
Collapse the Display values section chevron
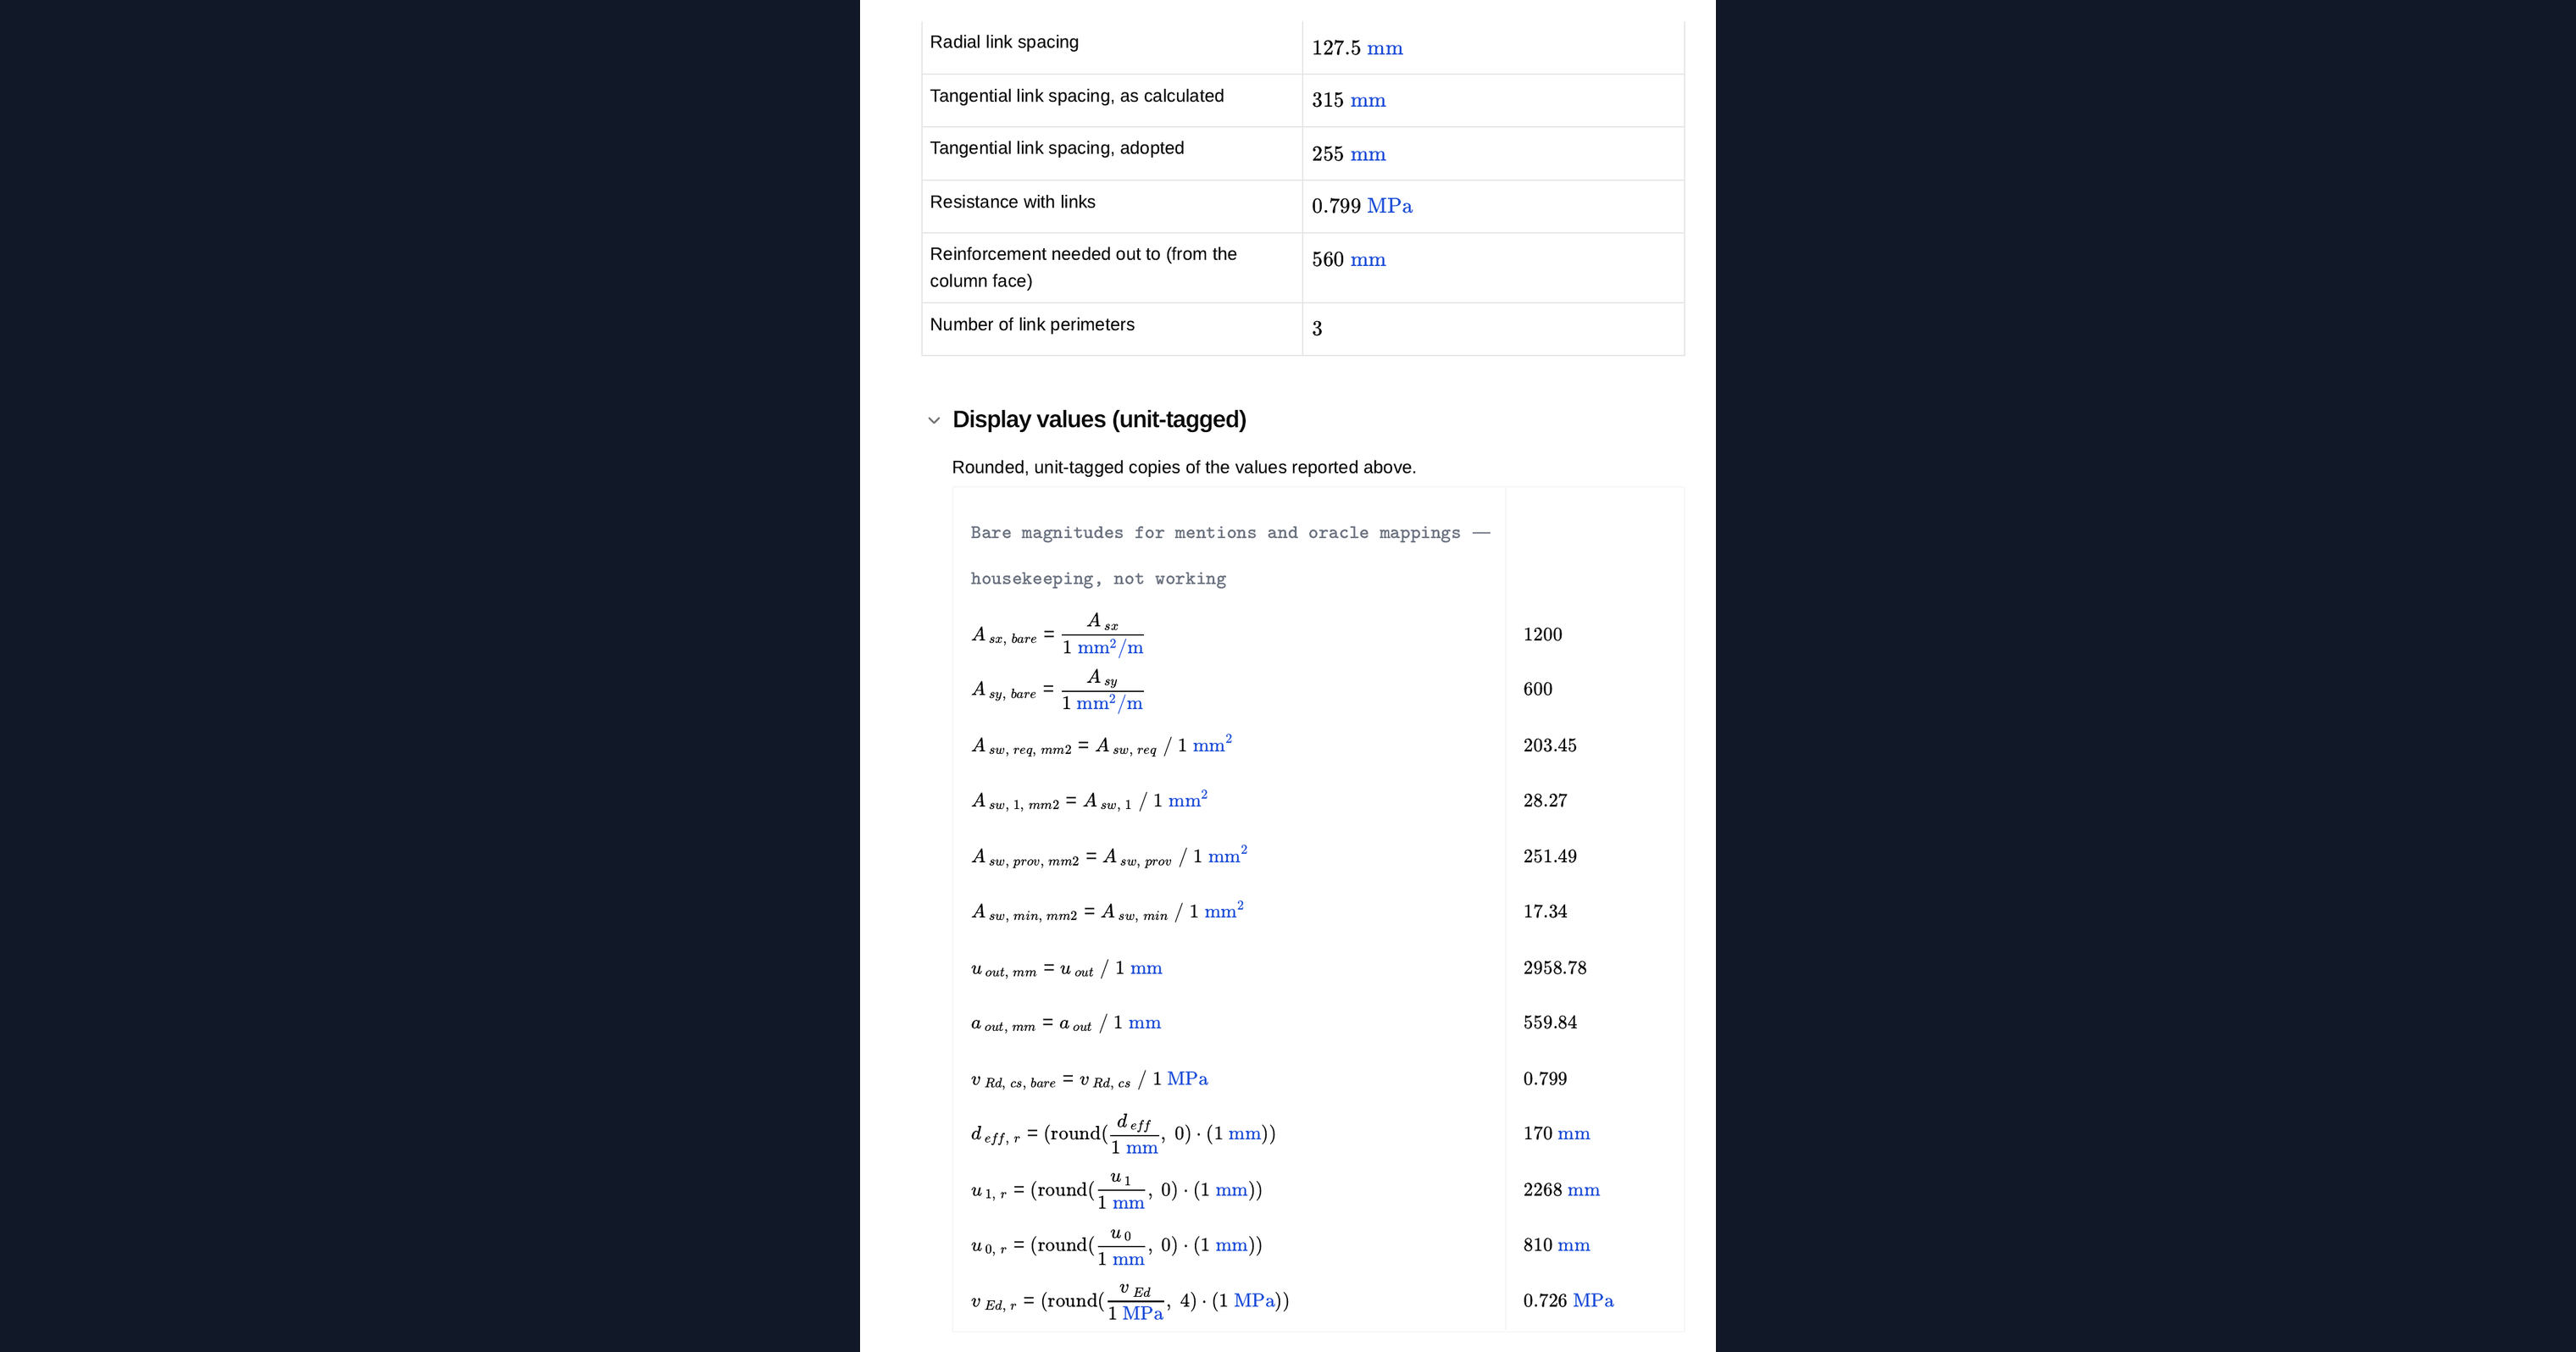coord(934,420)
